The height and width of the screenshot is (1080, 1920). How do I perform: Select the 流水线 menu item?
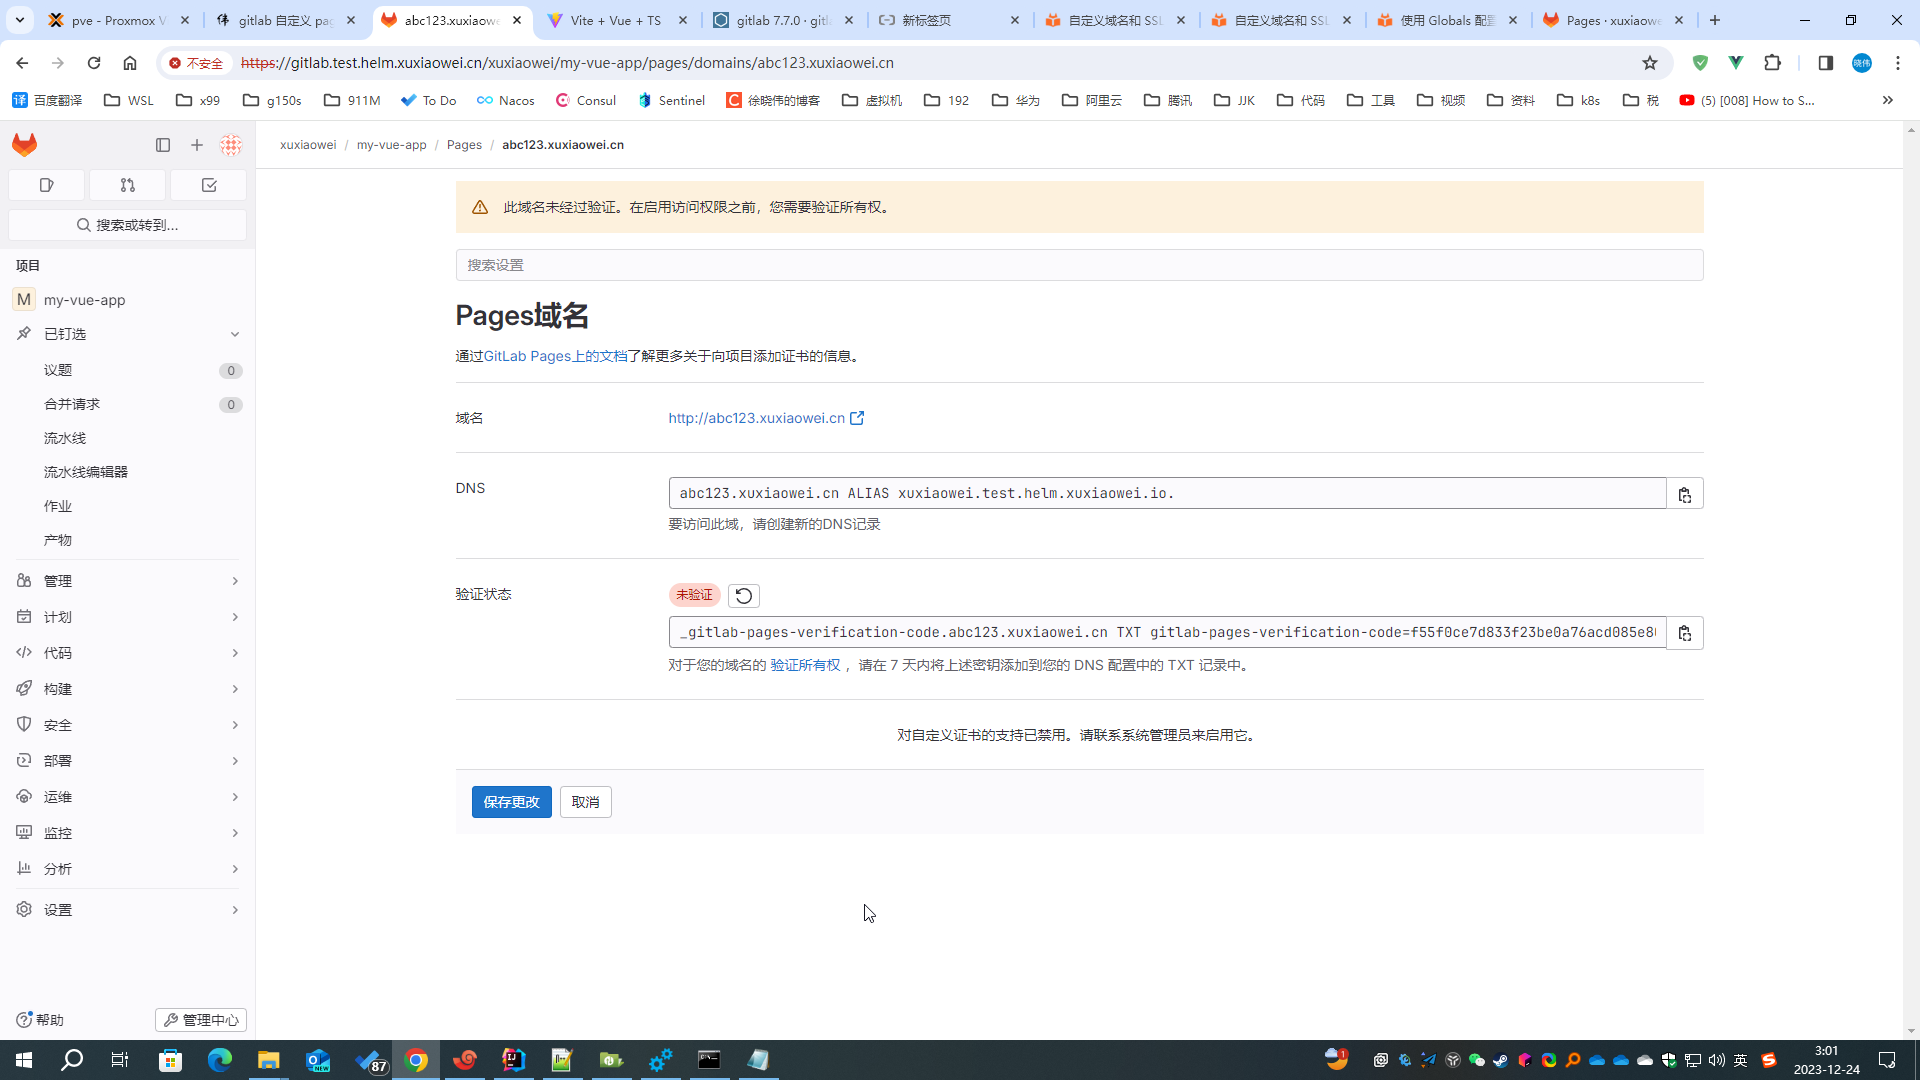(66, 438)
